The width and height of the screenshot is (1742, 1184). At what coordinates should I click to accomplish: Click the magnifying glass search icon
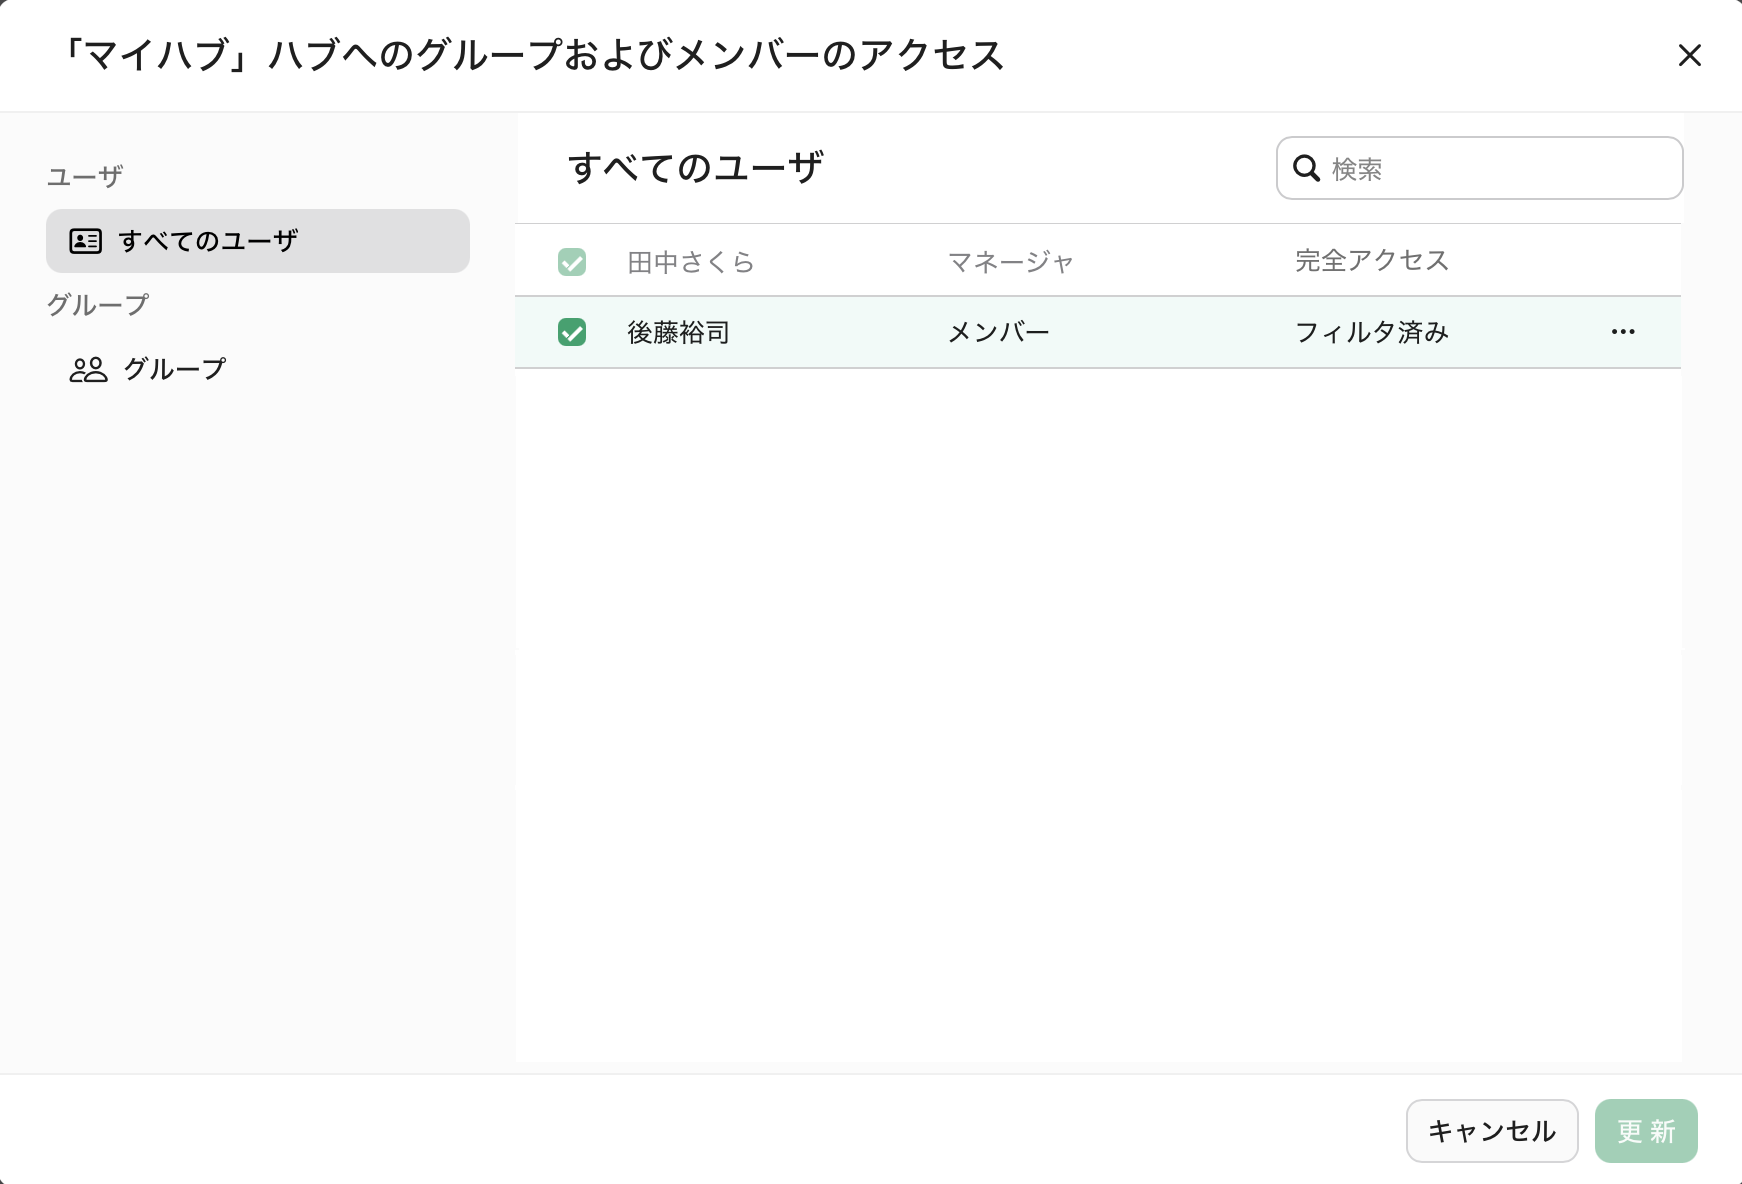(x=1306, y=168)
